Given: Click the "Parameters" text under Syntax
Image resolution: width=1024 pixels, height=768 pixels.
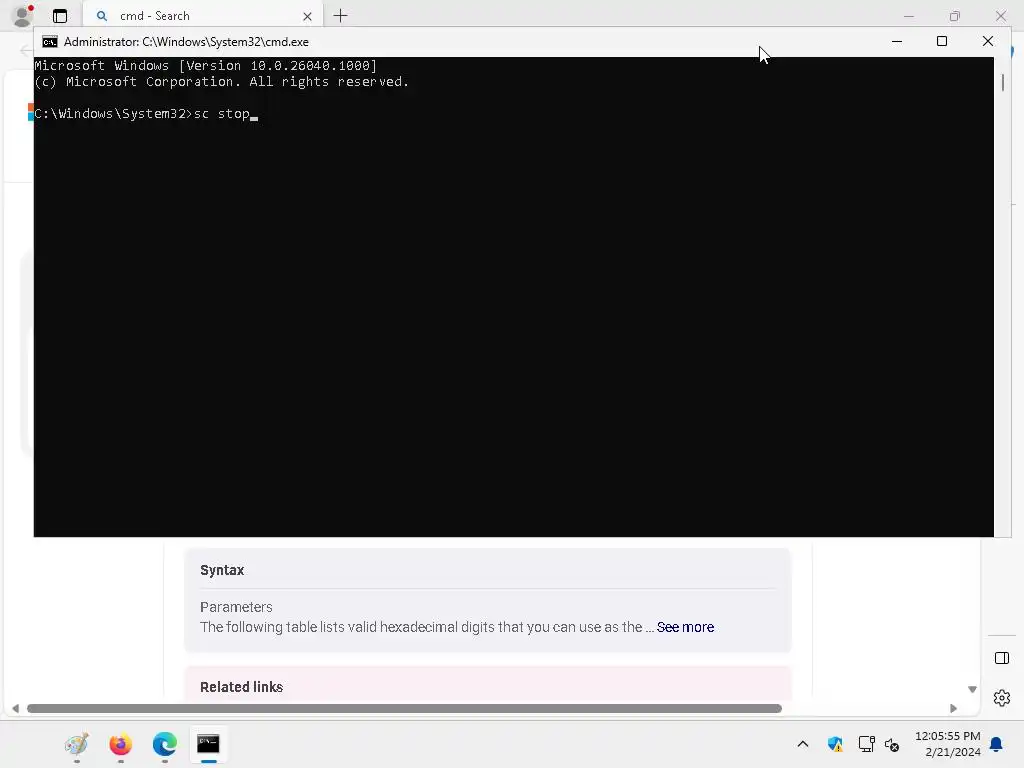Looking at the screenshot, I should point(236,607).
